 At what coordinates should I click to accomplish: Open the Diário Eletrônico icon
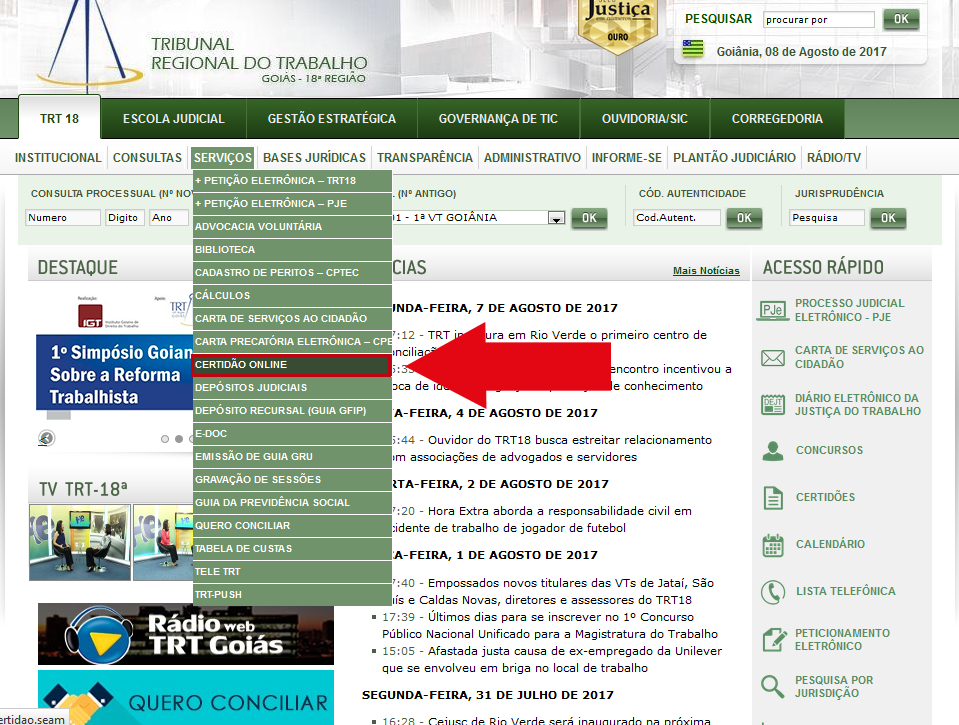[773, 405]
